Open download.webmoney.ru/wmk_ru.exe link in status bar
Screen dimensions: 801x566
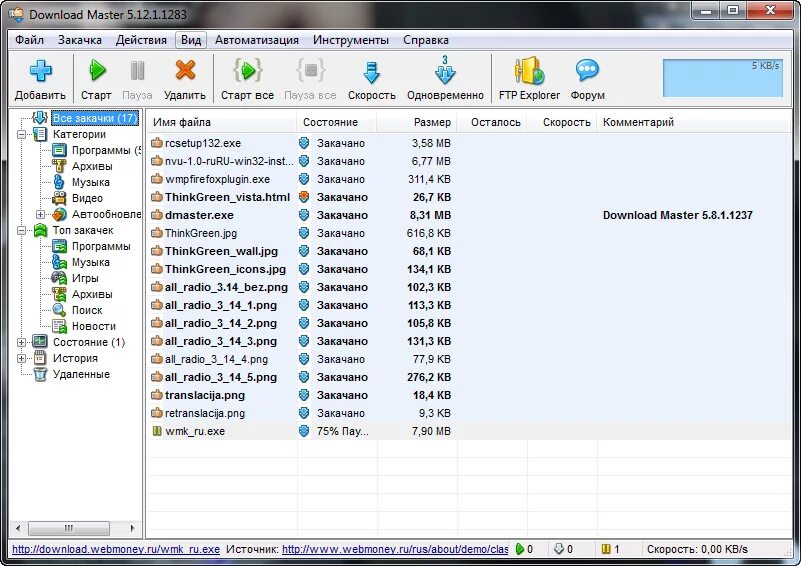116,549
